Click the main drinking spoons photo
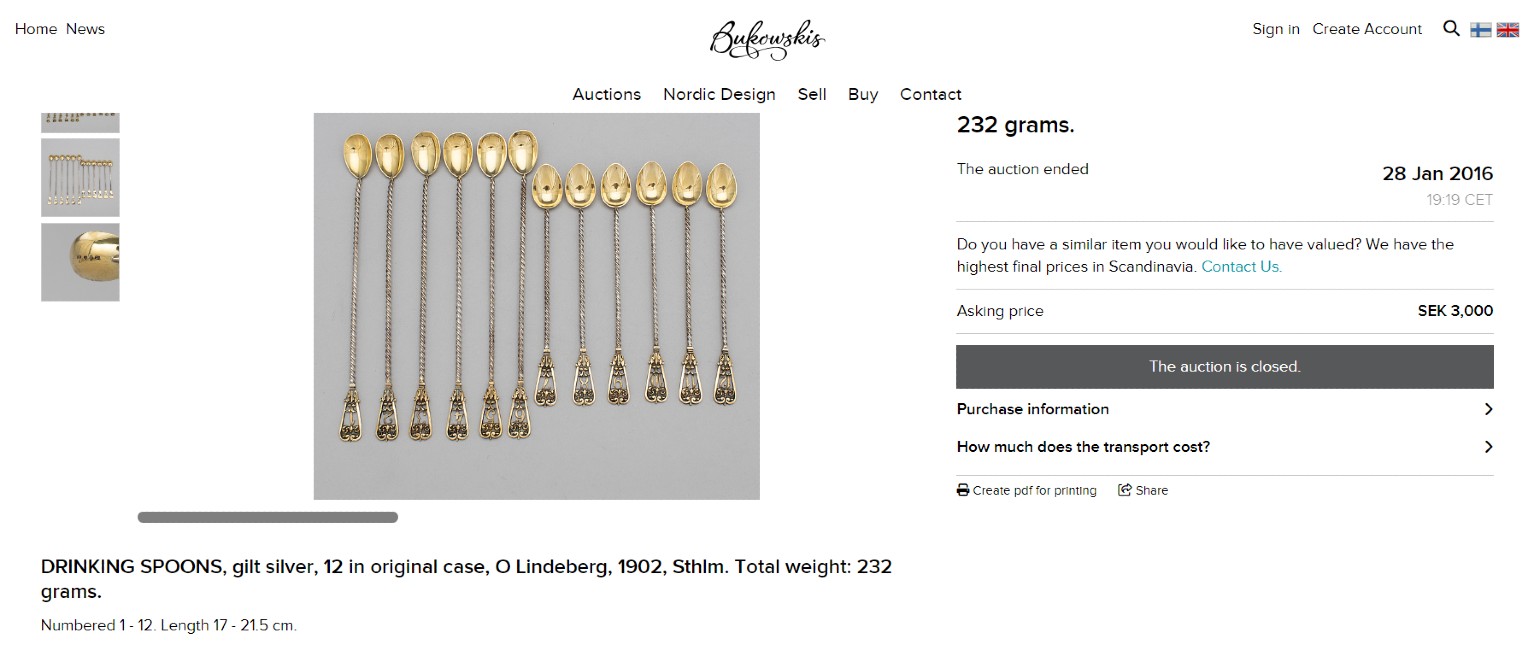 [537, 305]
